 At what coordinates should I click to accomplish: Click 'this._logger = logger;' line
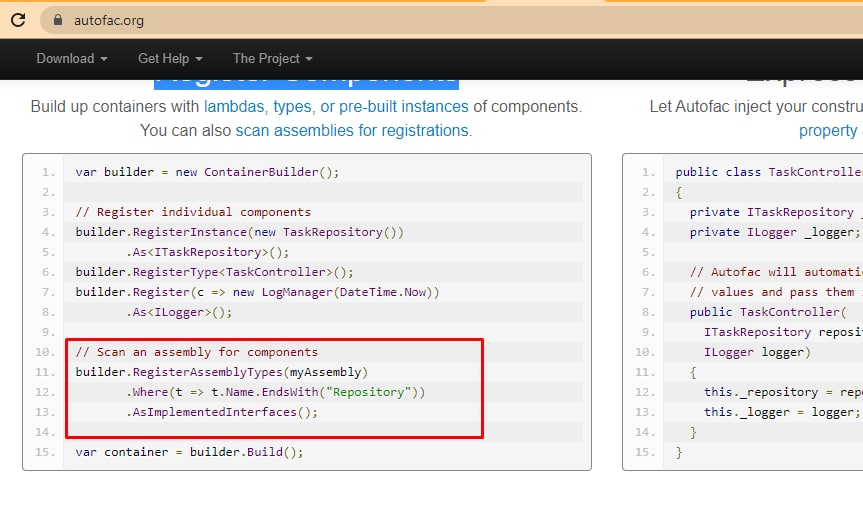click(x=782, y=412)
